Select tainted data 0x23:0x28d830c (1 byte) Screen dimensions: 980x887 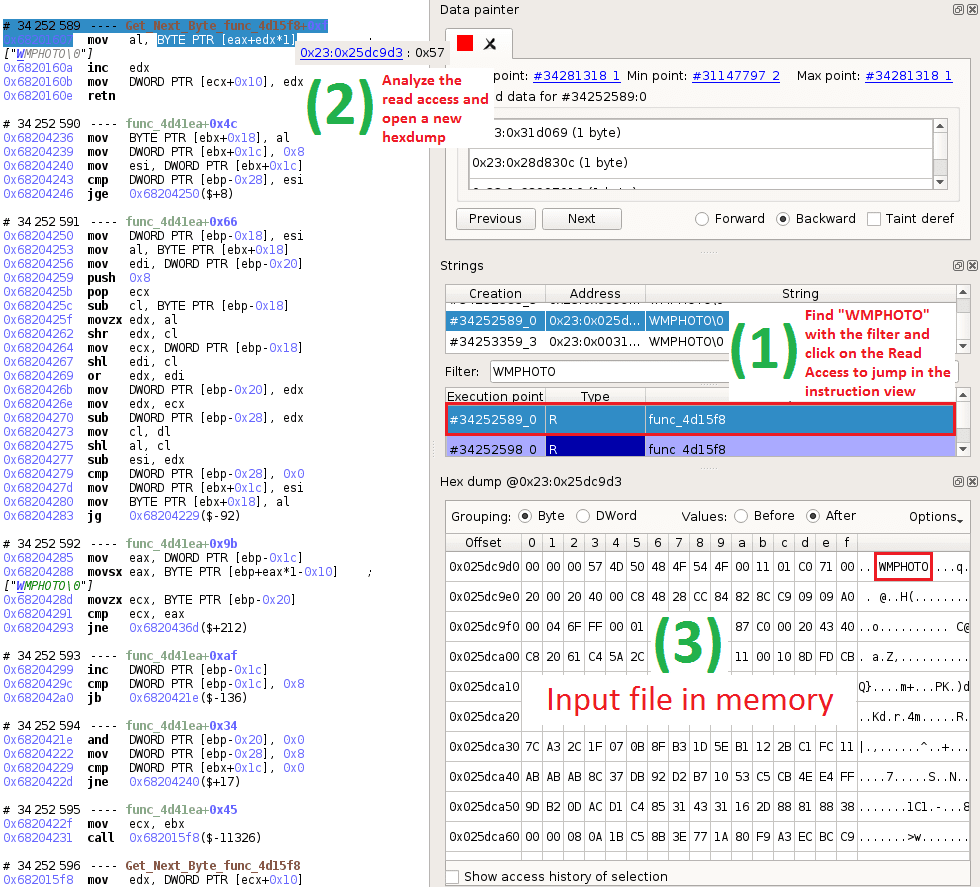pos(700,163)
